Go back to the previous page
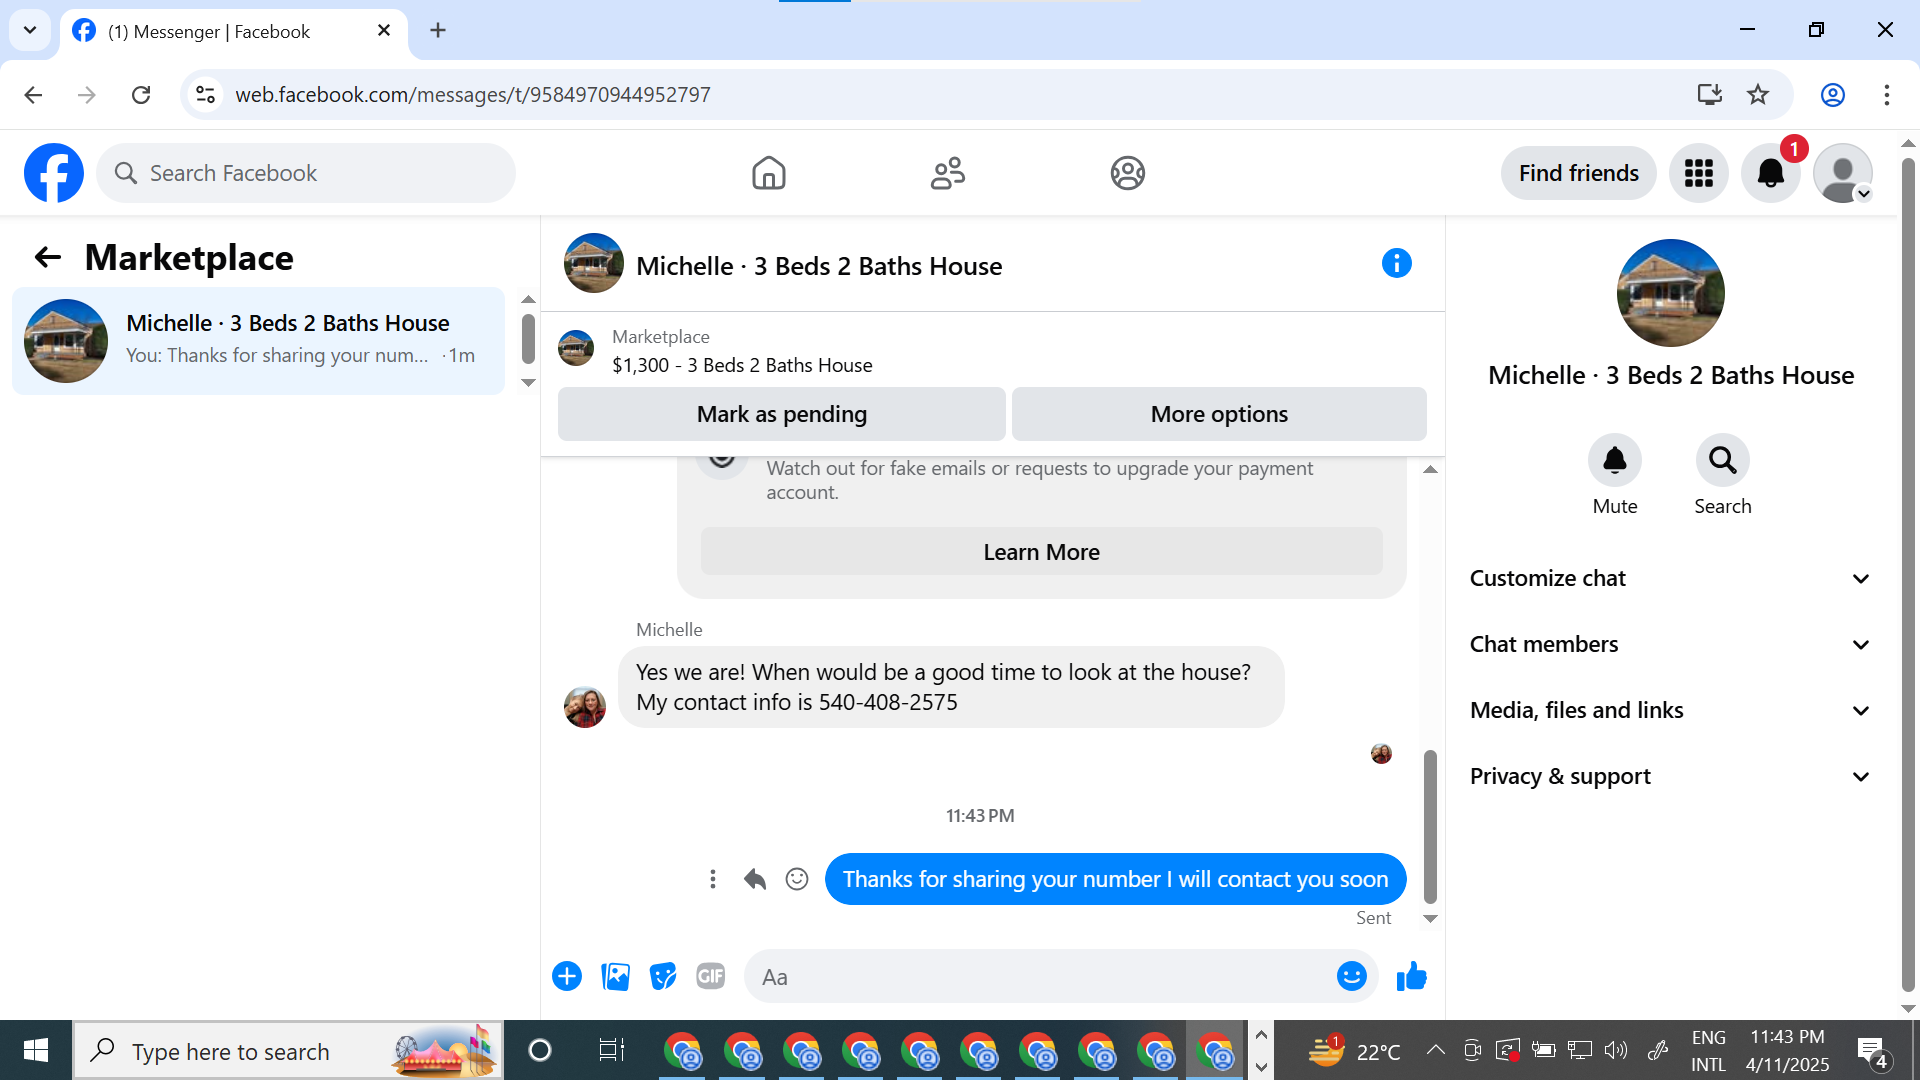This screenshot has width=1920, height=1080. (x=33, y=94)
